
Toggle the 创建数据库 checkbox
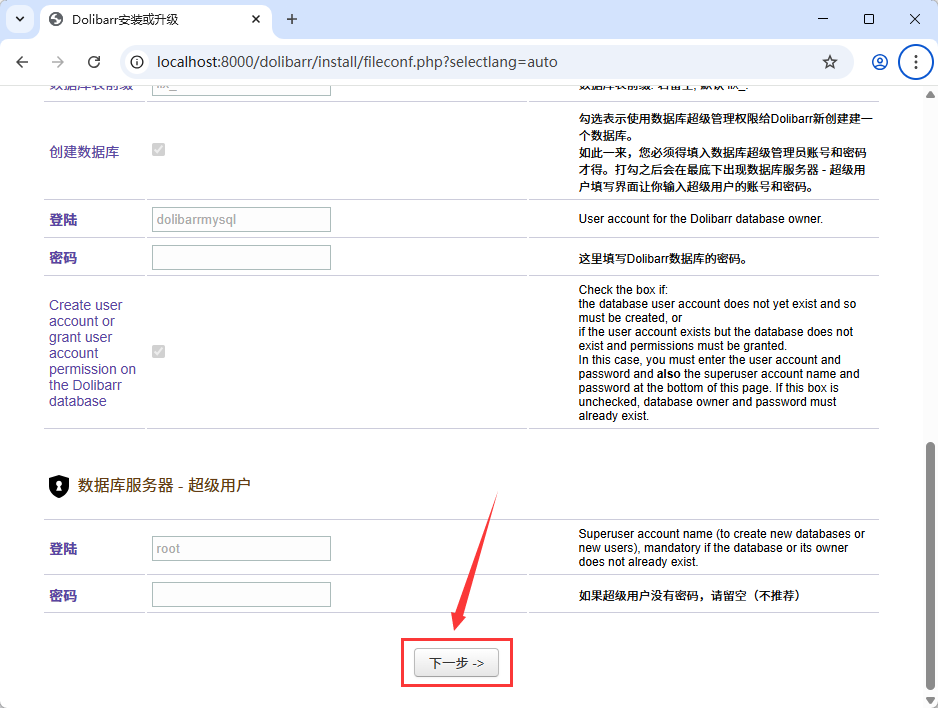tap(159, 149)
